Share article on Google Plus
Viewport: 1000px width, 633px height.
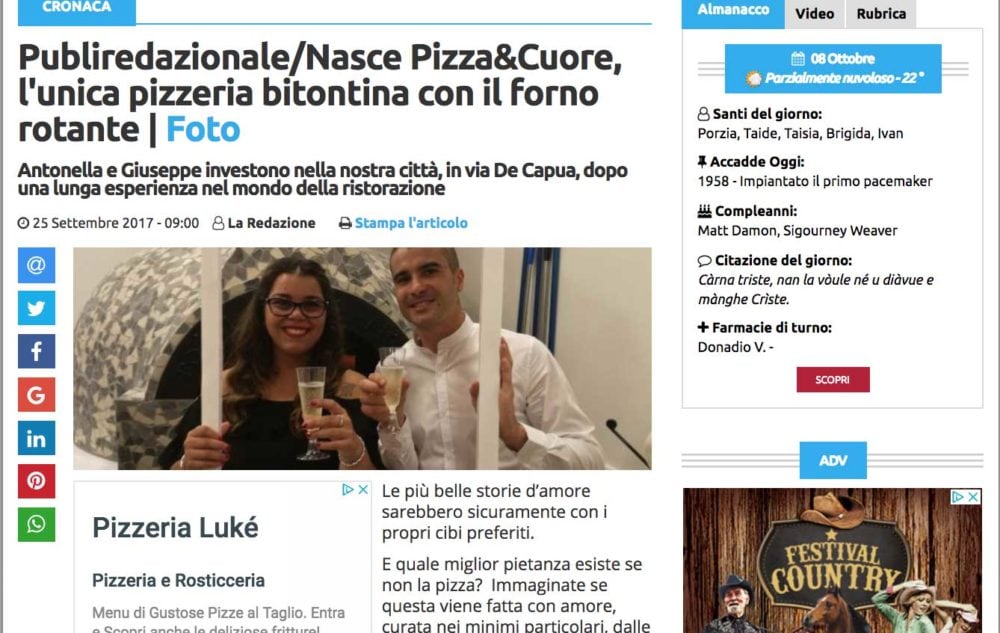pos(36,395)
